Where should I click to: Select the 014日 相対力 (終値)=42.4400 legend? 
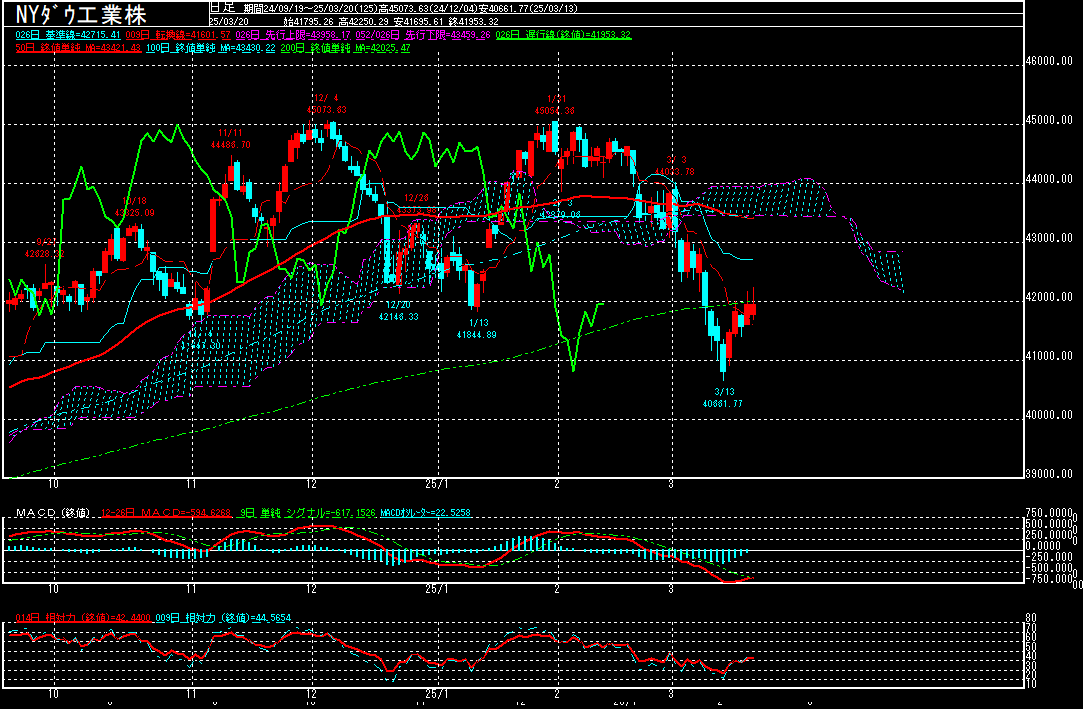[x=83, y=618]
